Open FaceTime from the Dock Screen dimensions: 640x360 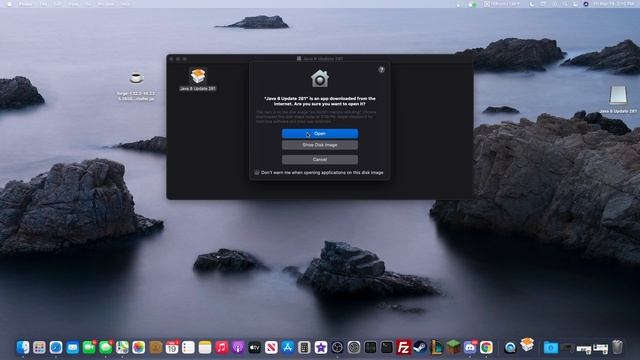click(x=89, y=347)
